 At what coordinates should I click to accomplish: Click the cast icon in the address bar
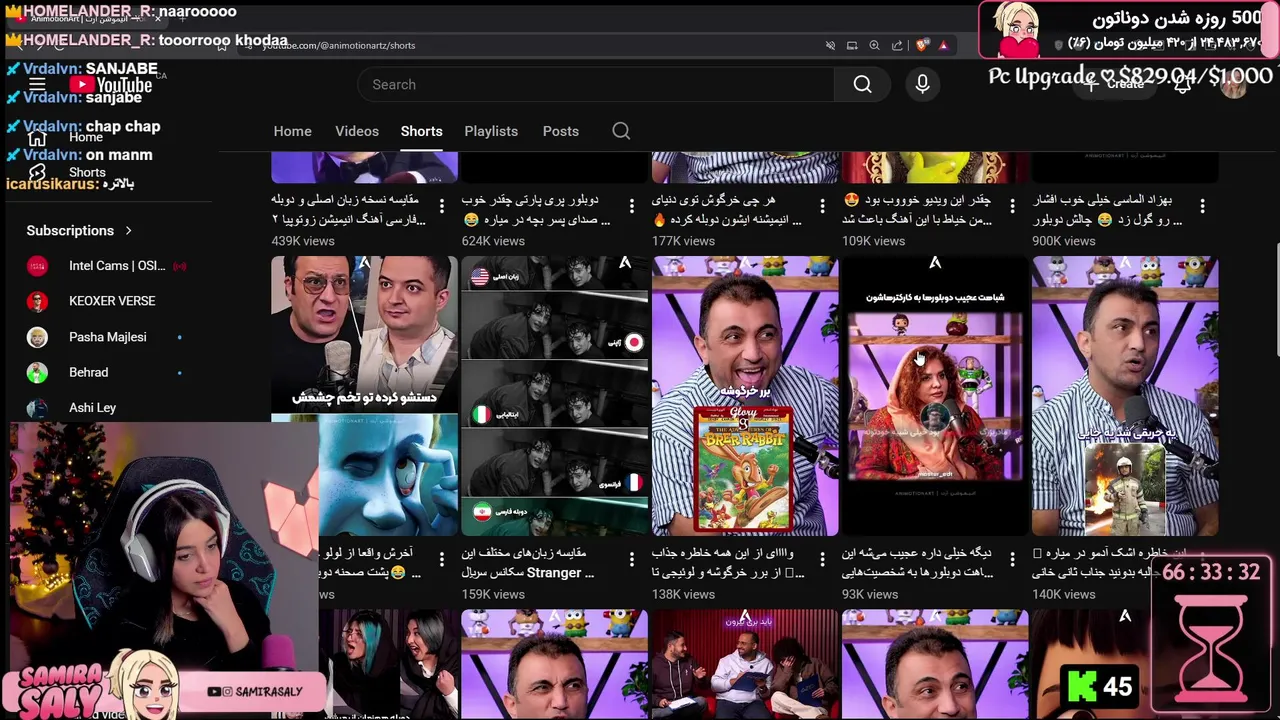pos(852,45)
